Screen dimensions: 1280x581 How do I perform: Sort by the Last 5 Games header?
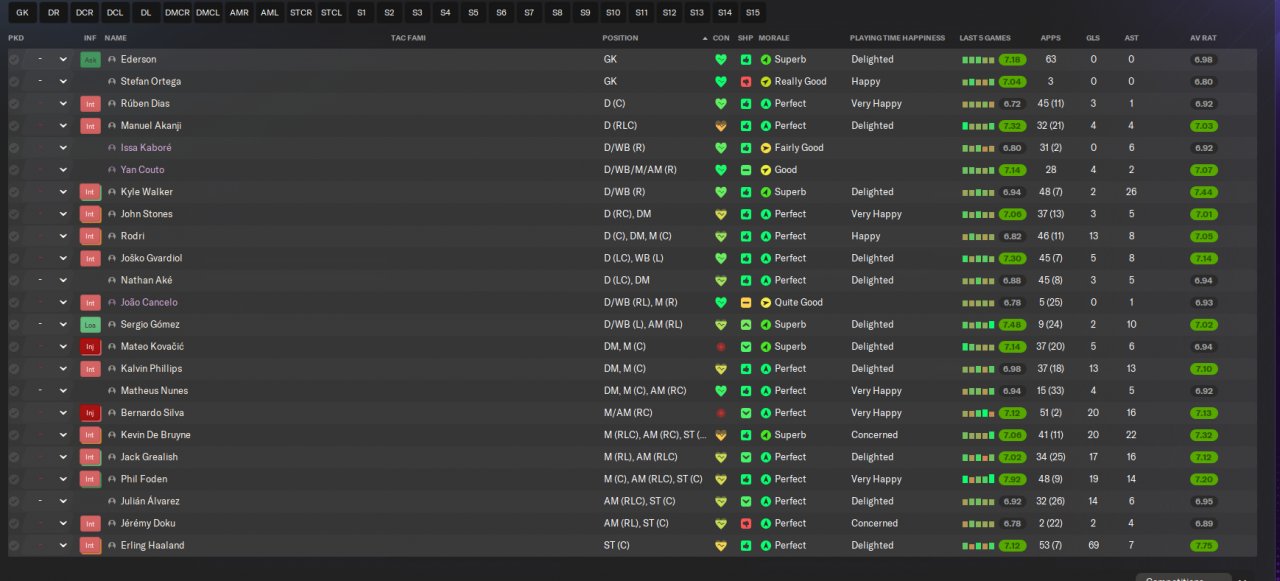tap(985, 38)
